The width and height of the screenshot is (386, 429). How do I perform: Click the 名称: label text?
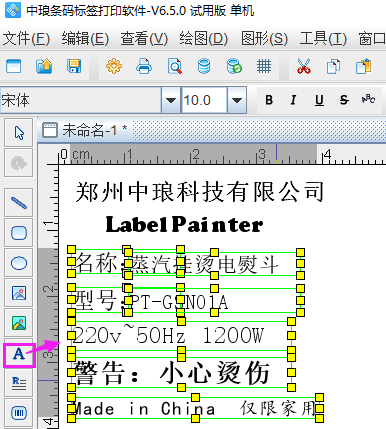102,263
